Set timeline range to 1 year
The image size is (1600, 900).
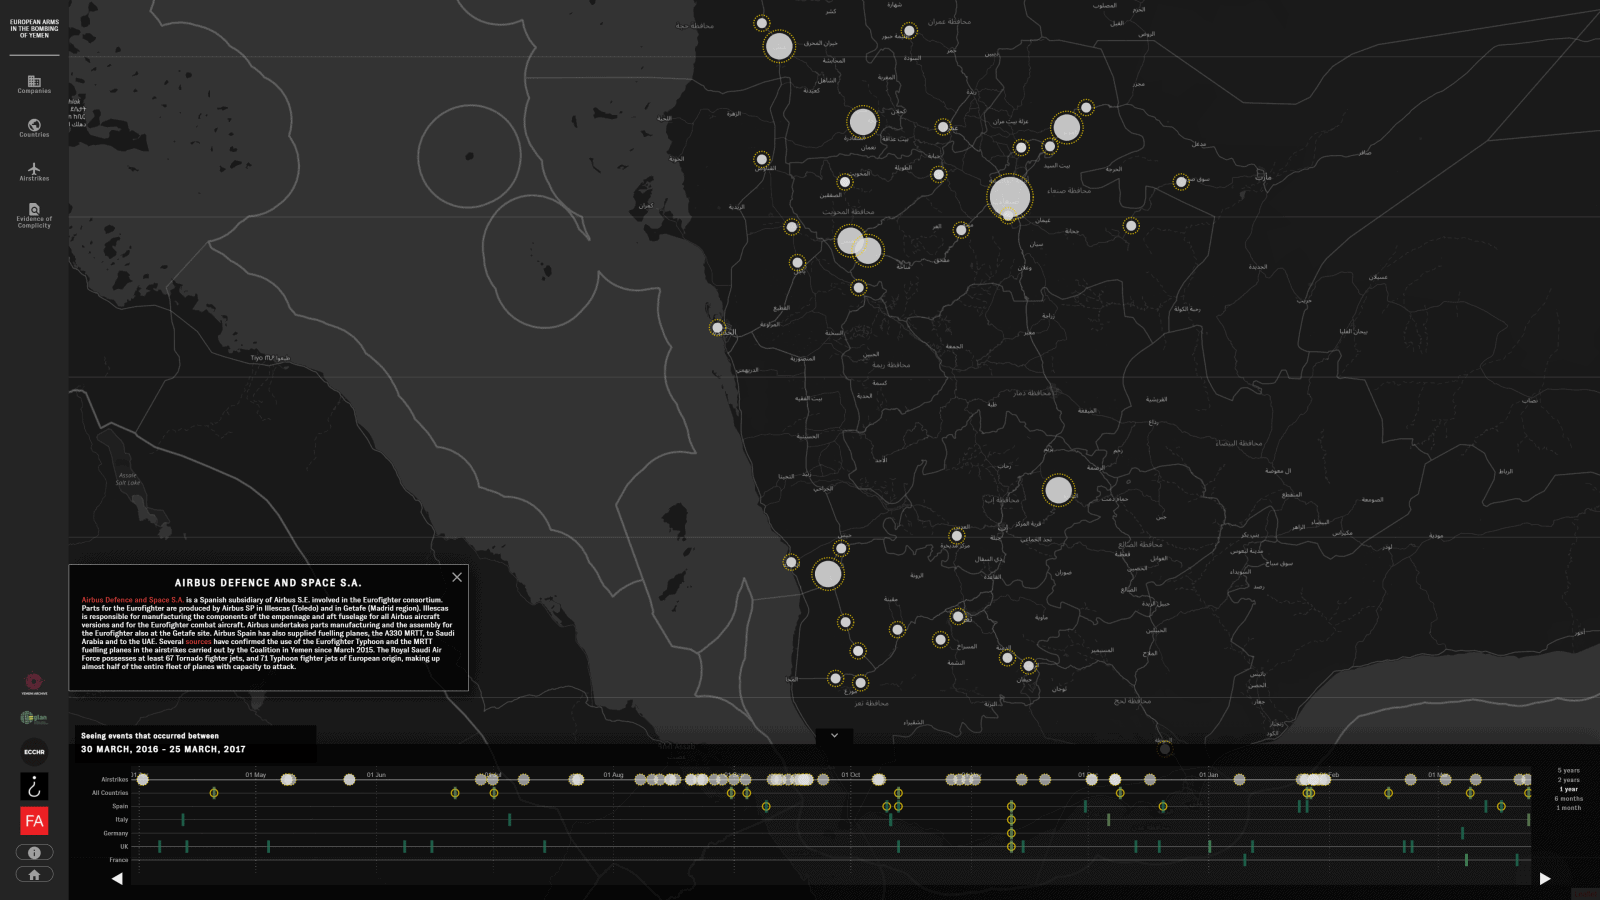click(x=1569, y=789)
